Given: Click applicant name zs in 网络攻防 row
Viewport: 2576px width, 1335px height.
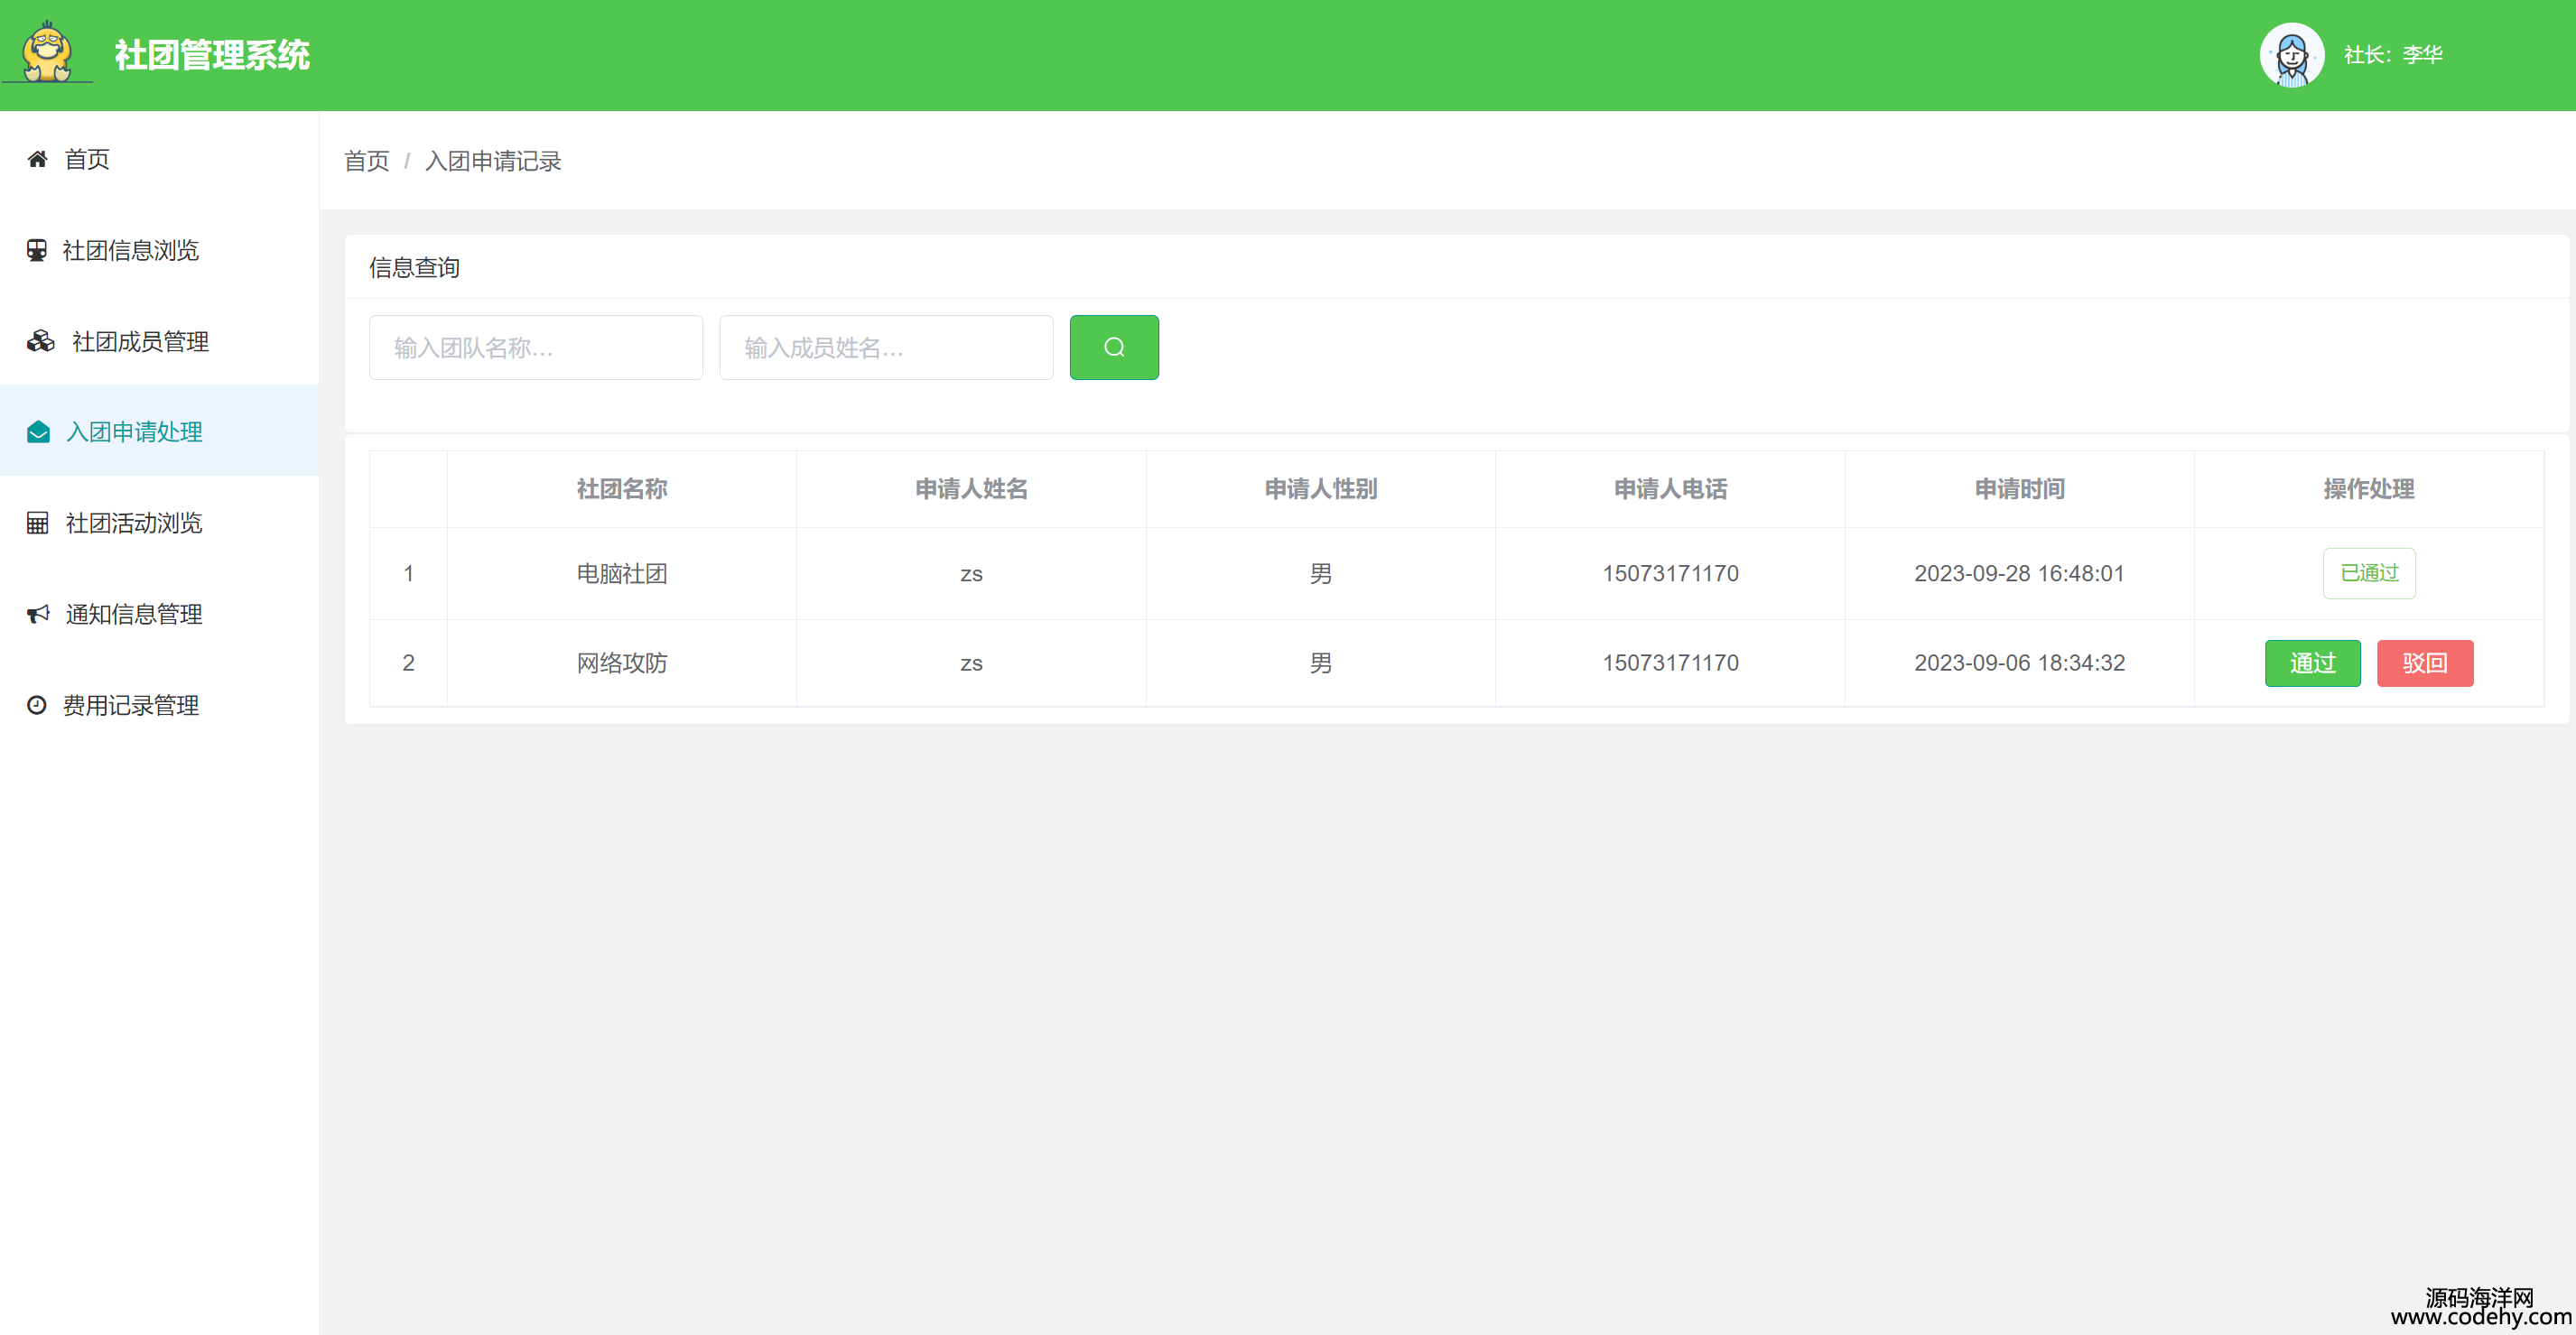Looking at the screenshot, I should [x=971, y=664].
